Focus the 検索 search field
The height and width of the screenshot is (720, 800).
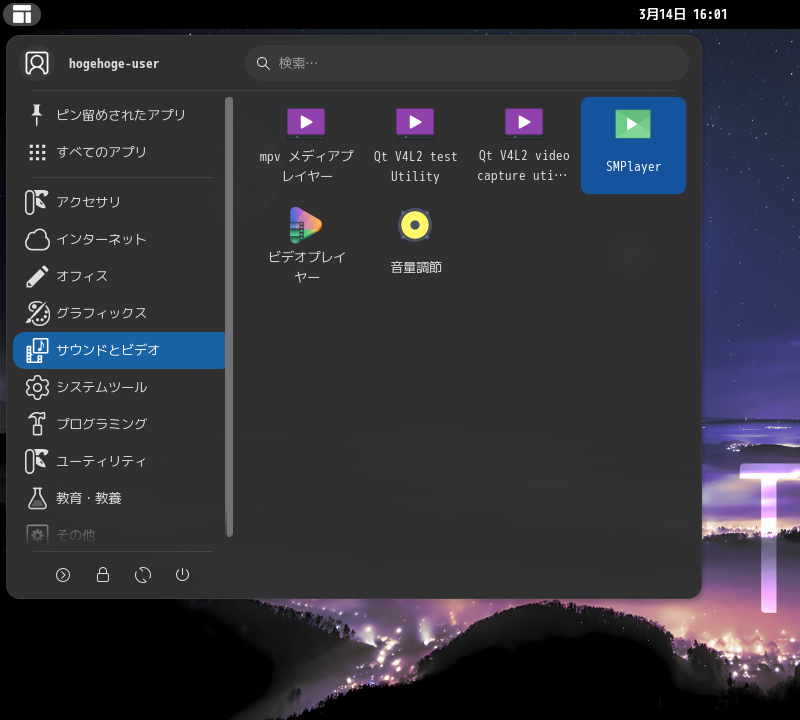click(x=467, y=63)
